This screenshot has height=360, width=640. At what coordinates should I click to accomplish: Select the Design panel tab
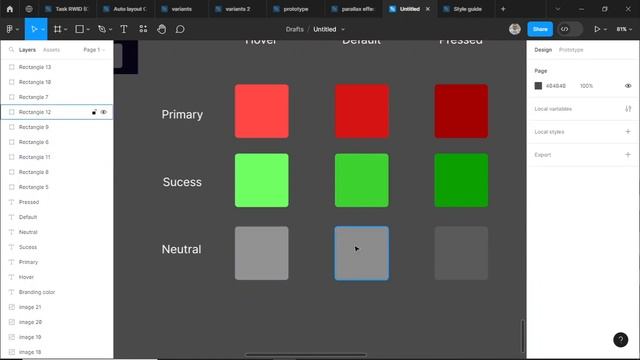click(543, 50)
